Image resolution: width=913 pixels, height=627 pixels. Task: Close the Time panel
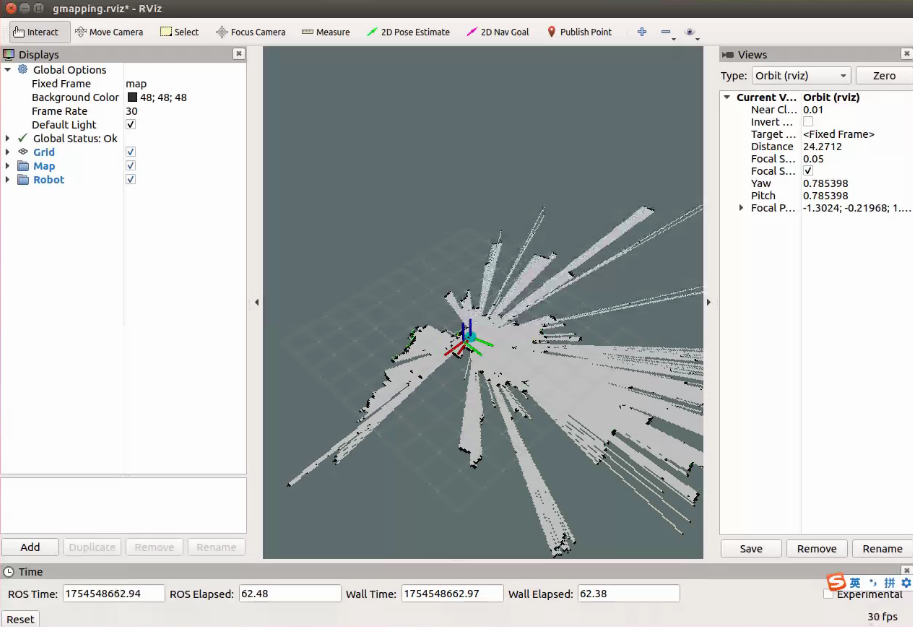[x=907, y=570]
